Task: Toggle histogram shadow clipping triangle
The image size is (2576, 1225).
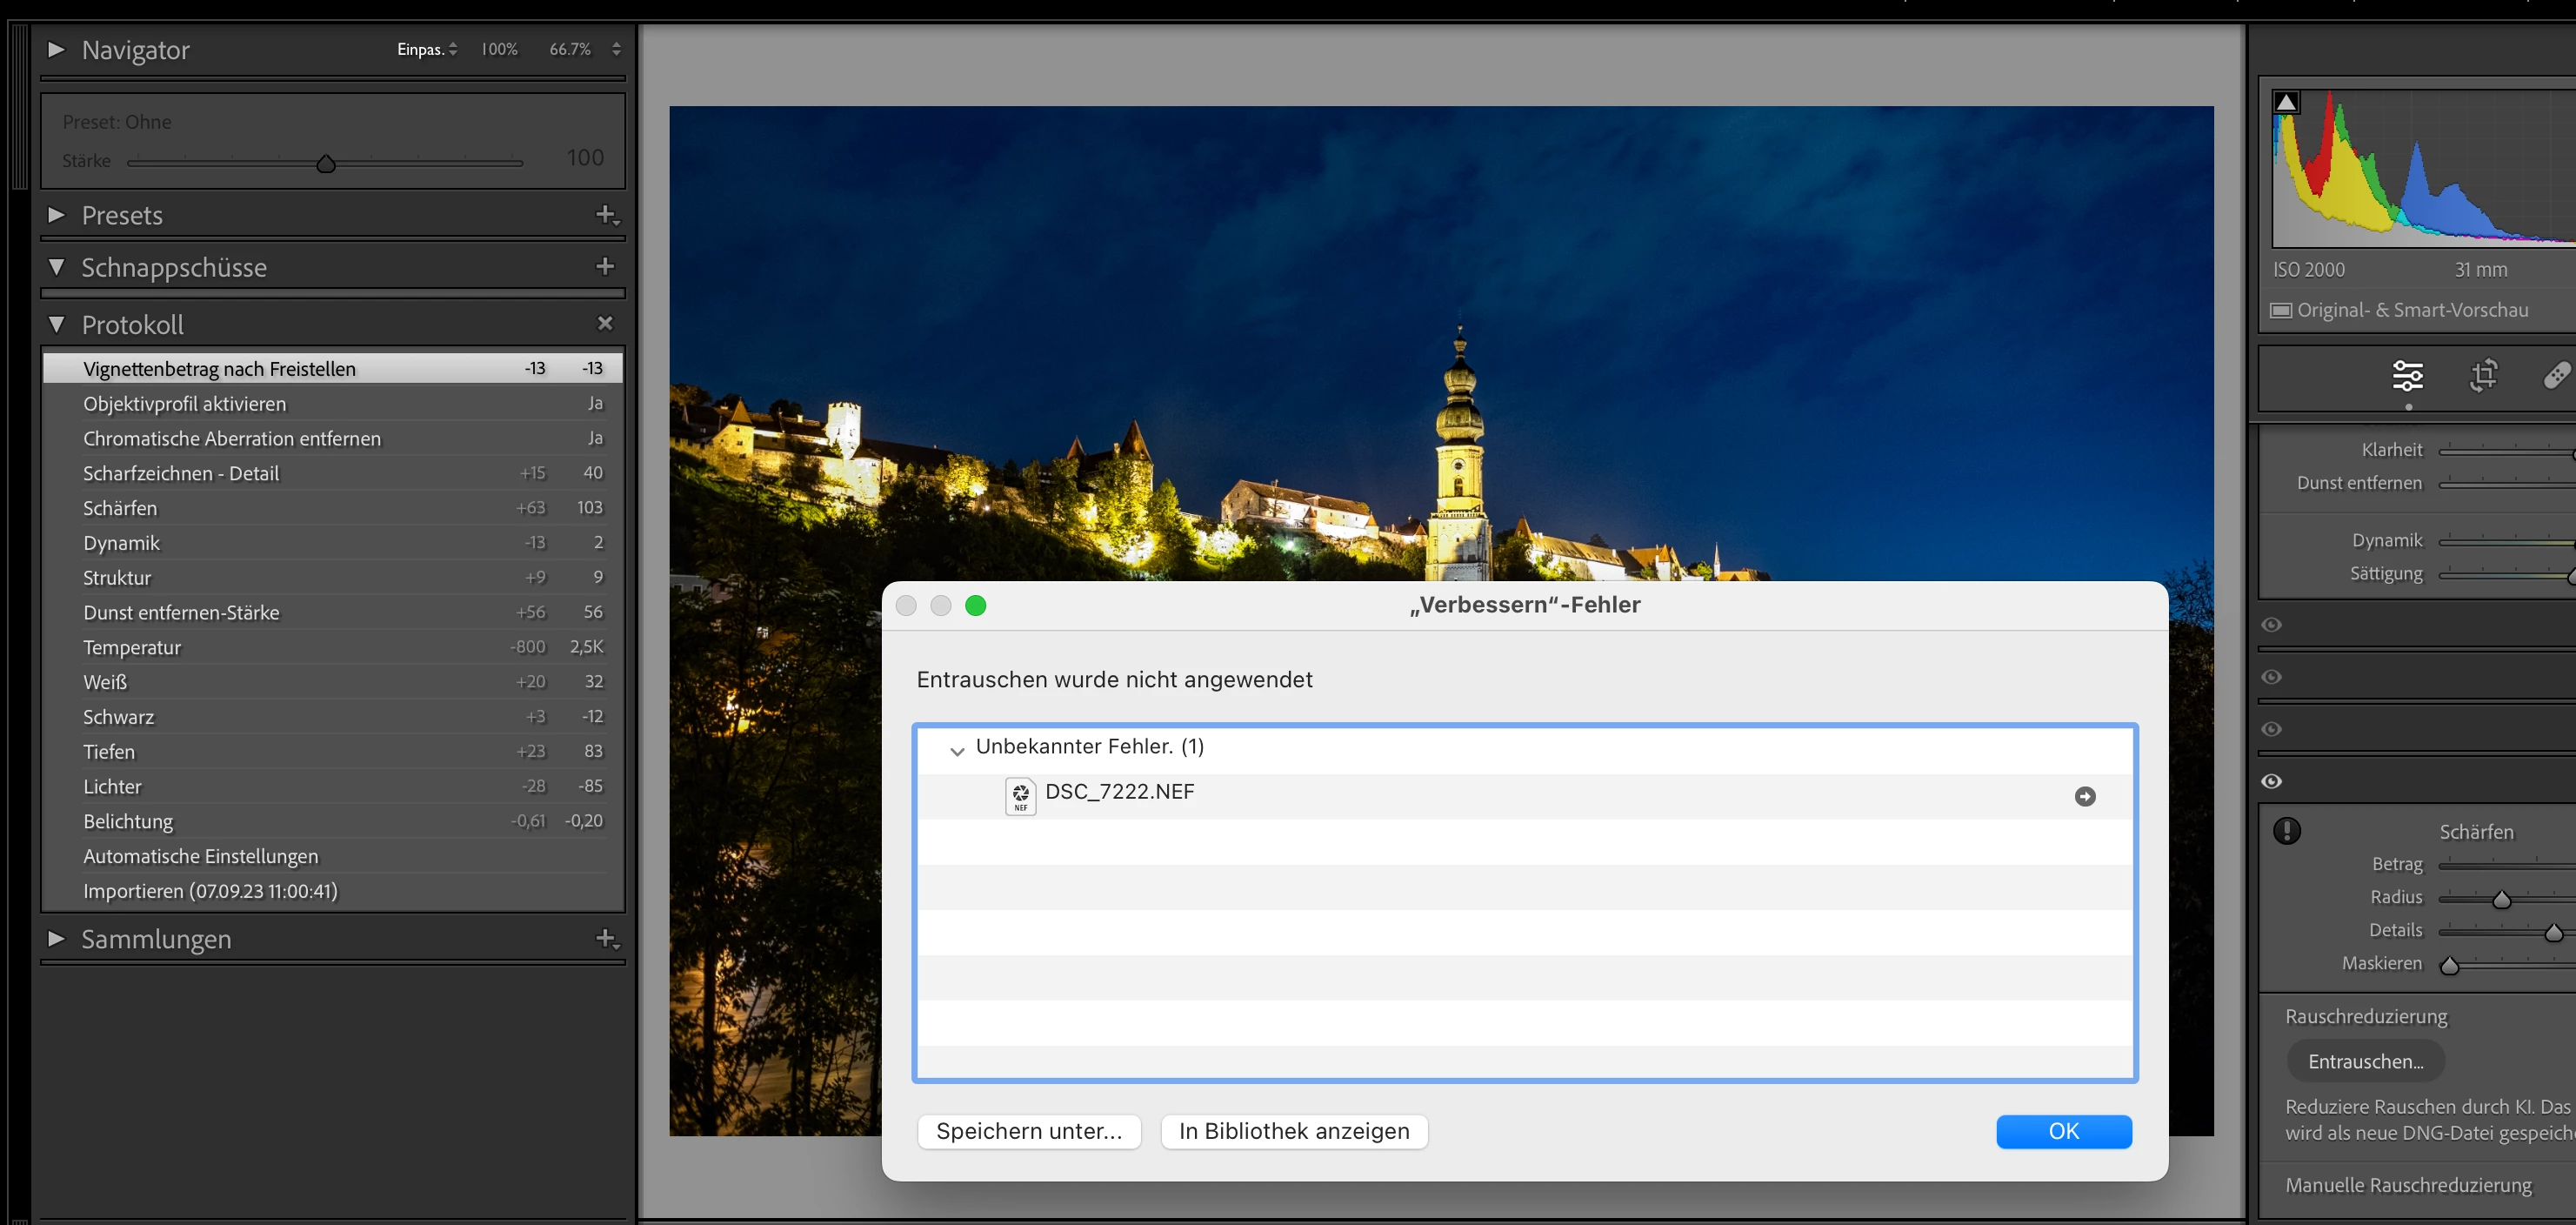Action: point(2286,102)
